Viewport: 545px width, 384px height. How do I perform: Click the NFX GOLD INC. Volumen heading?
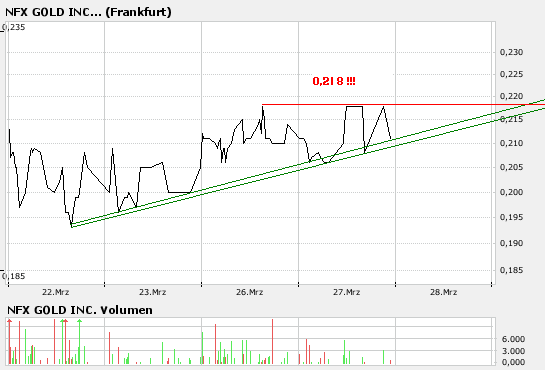tap(80, 310)
